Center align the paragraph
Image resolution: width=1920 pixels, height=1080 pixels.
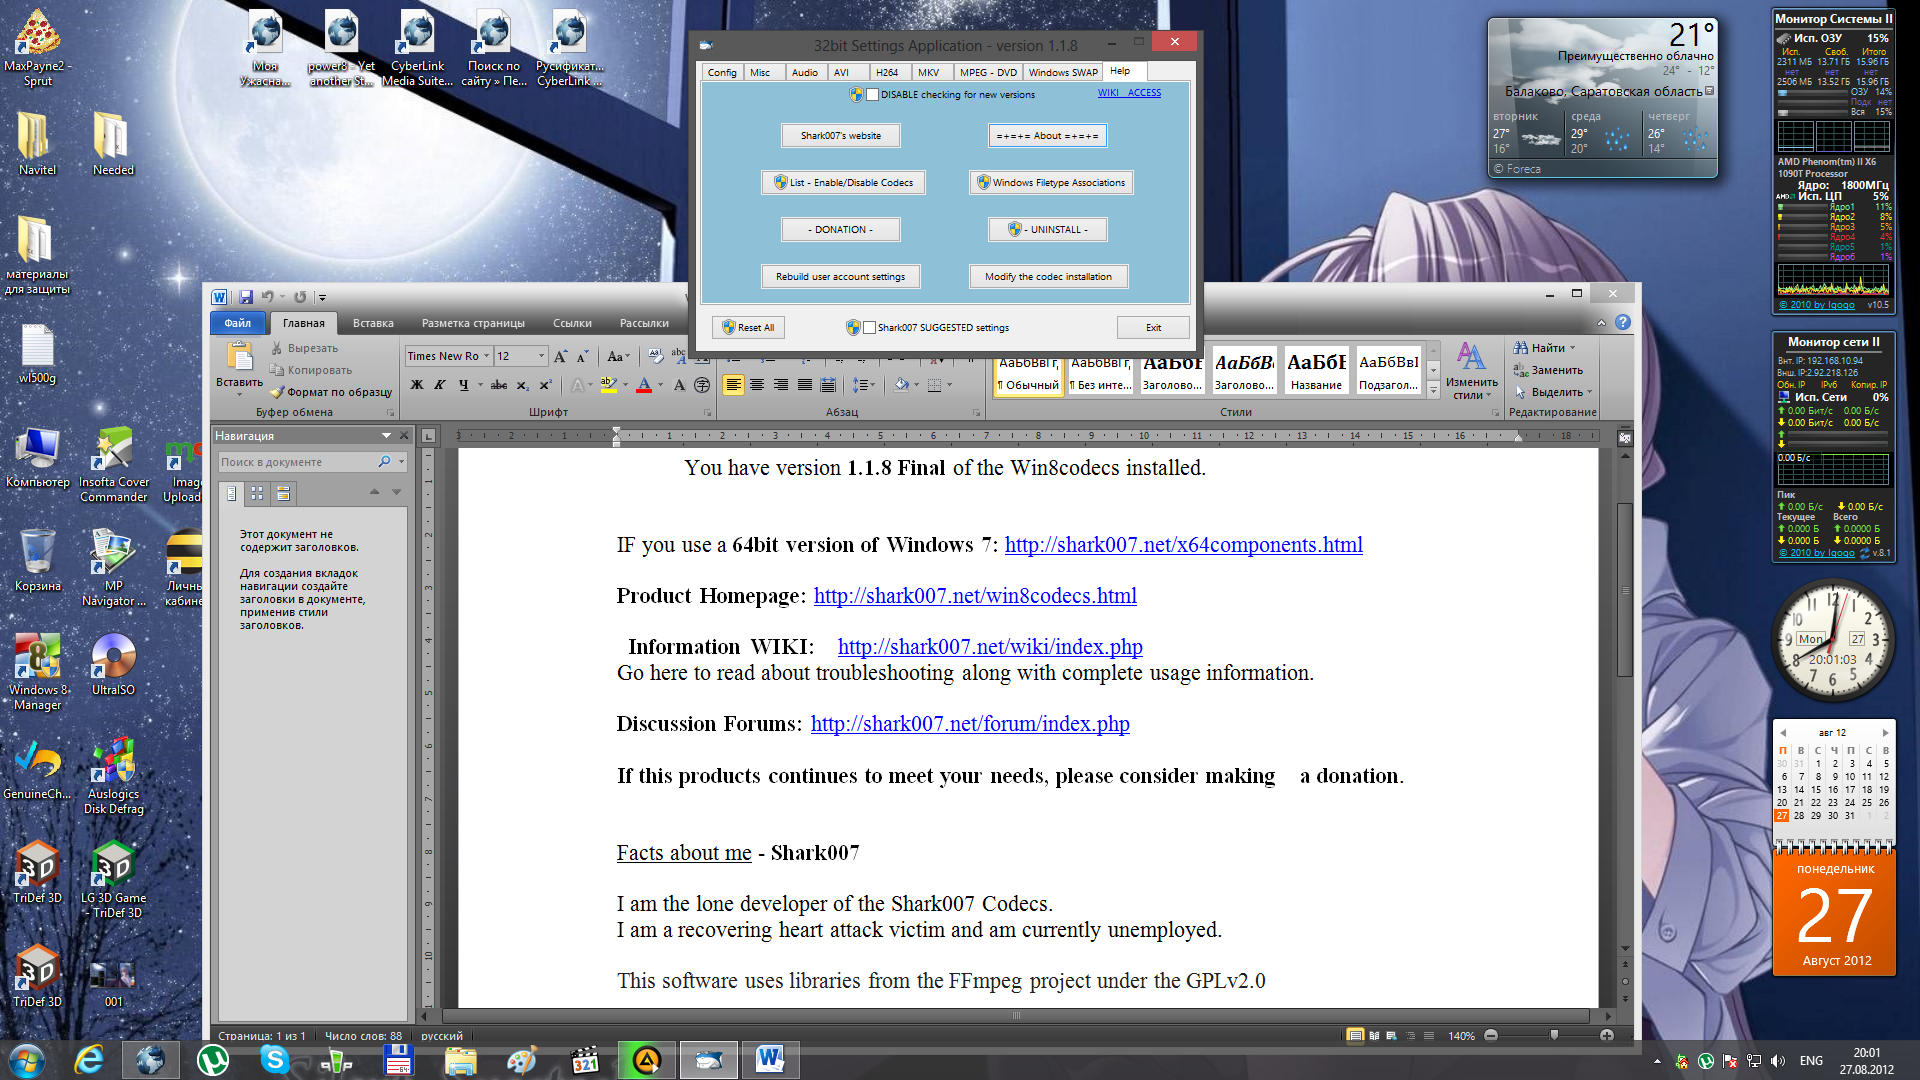757,385
